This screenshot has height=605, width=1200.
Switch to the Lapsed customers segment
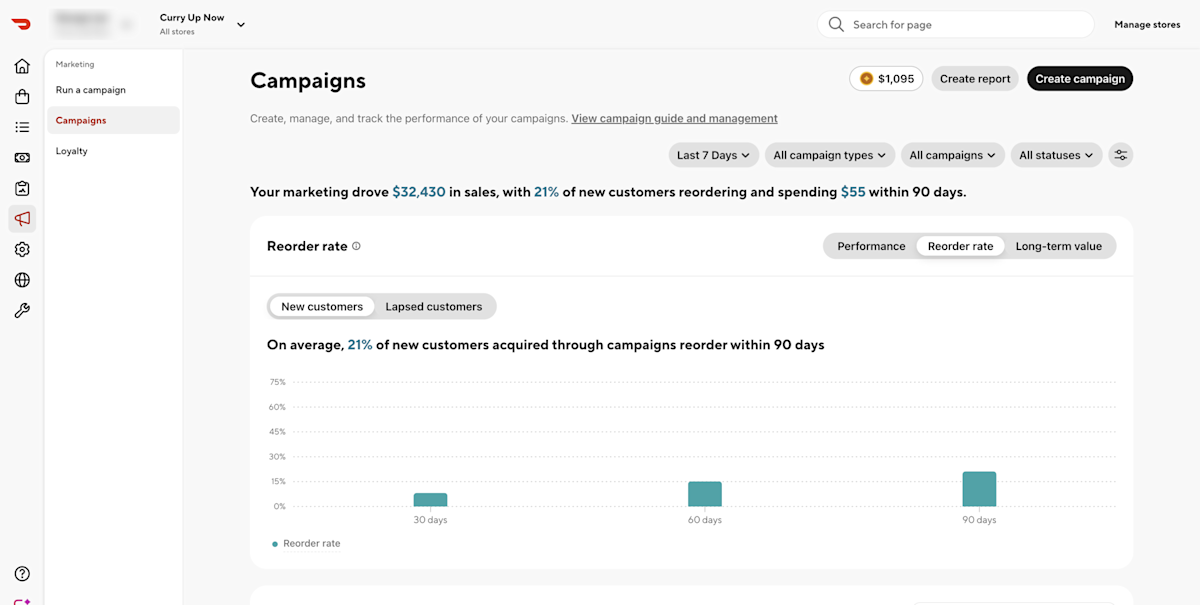[x=434, y=307]
